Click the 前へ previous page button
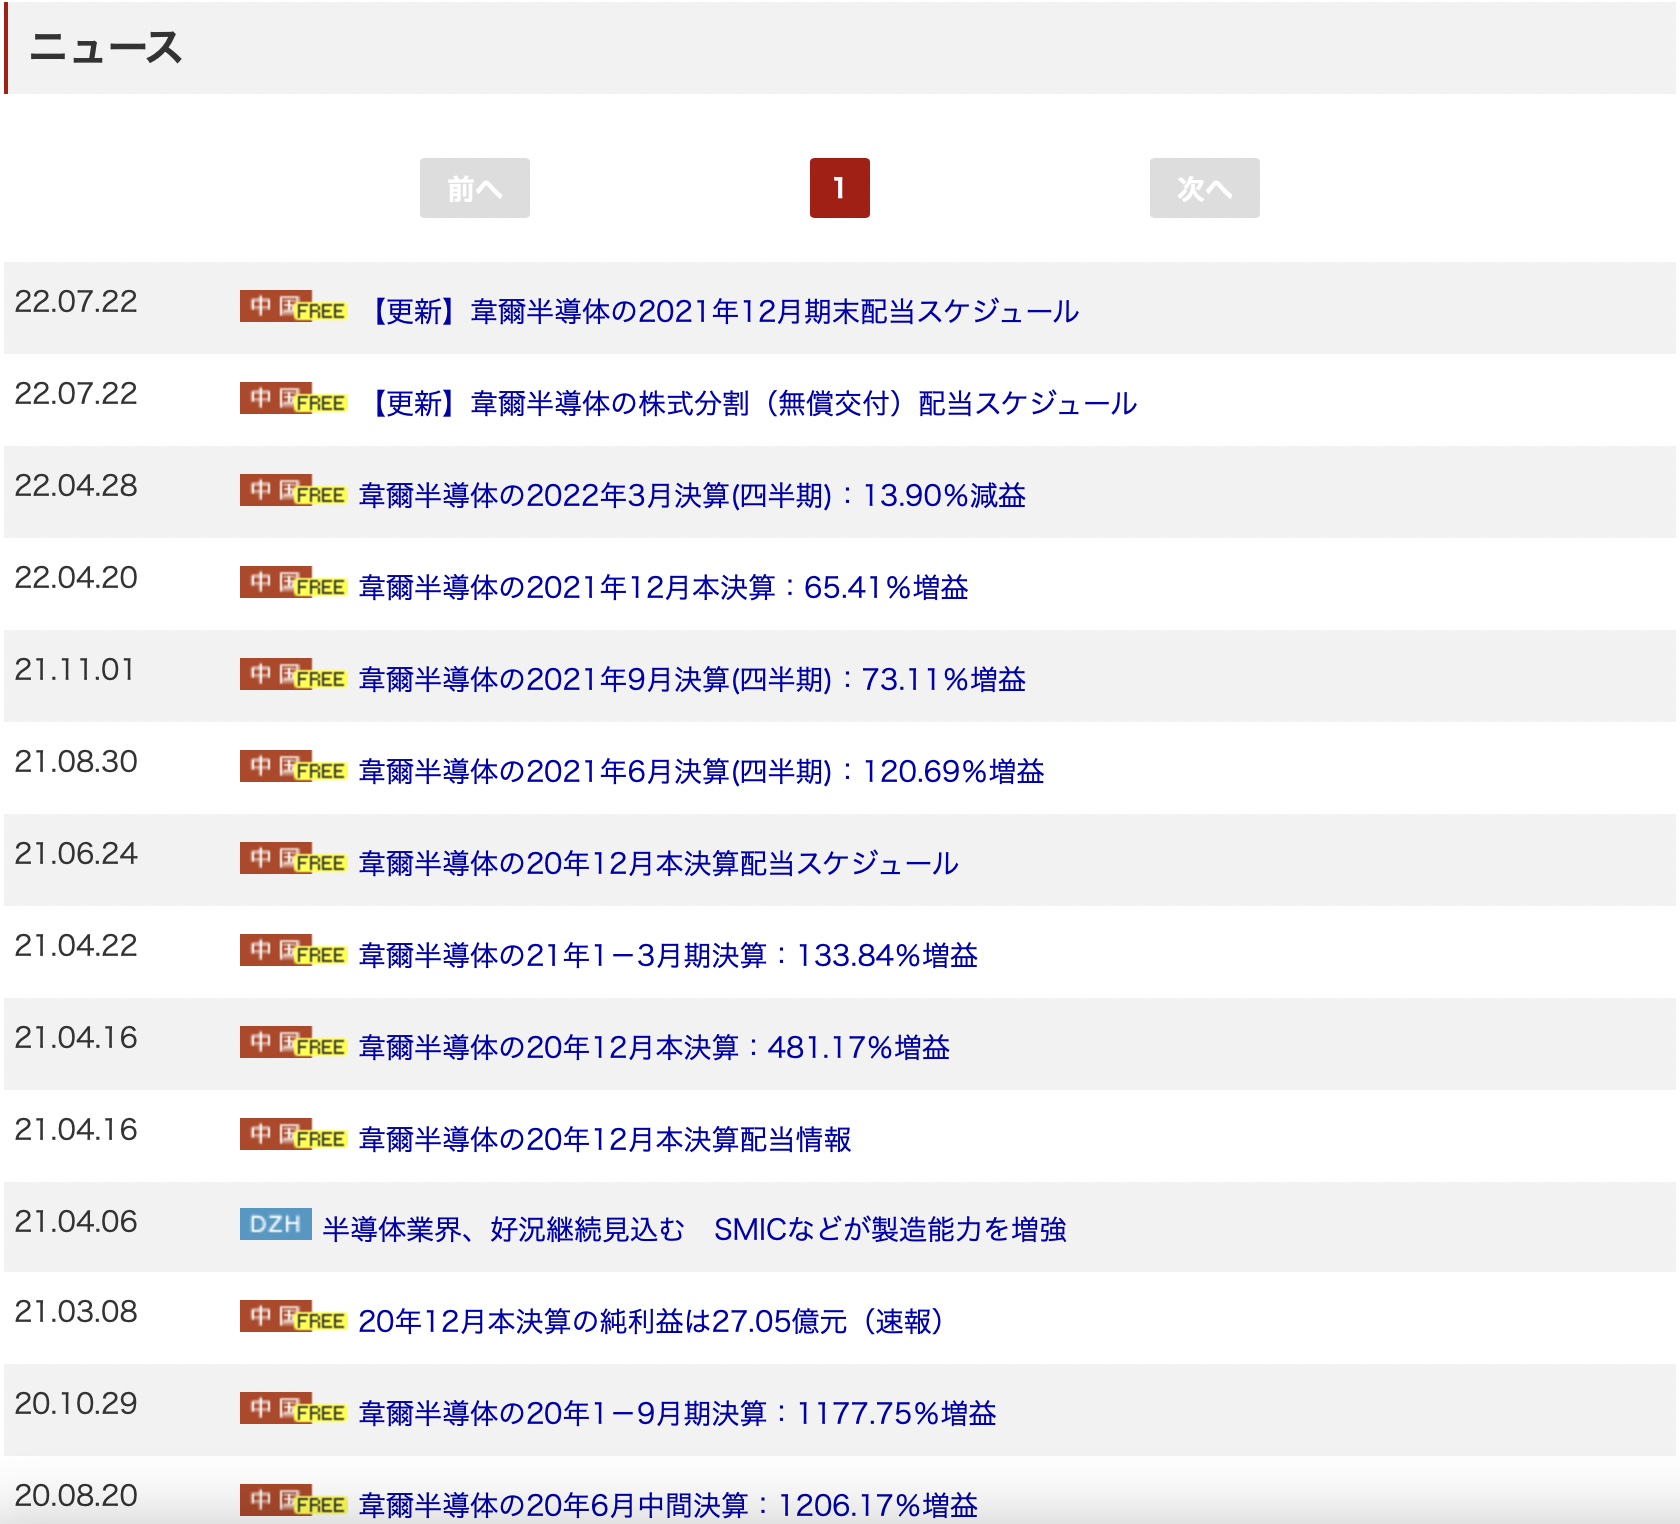Viewport: 1680px width, 1524px height. pos(475,188)
